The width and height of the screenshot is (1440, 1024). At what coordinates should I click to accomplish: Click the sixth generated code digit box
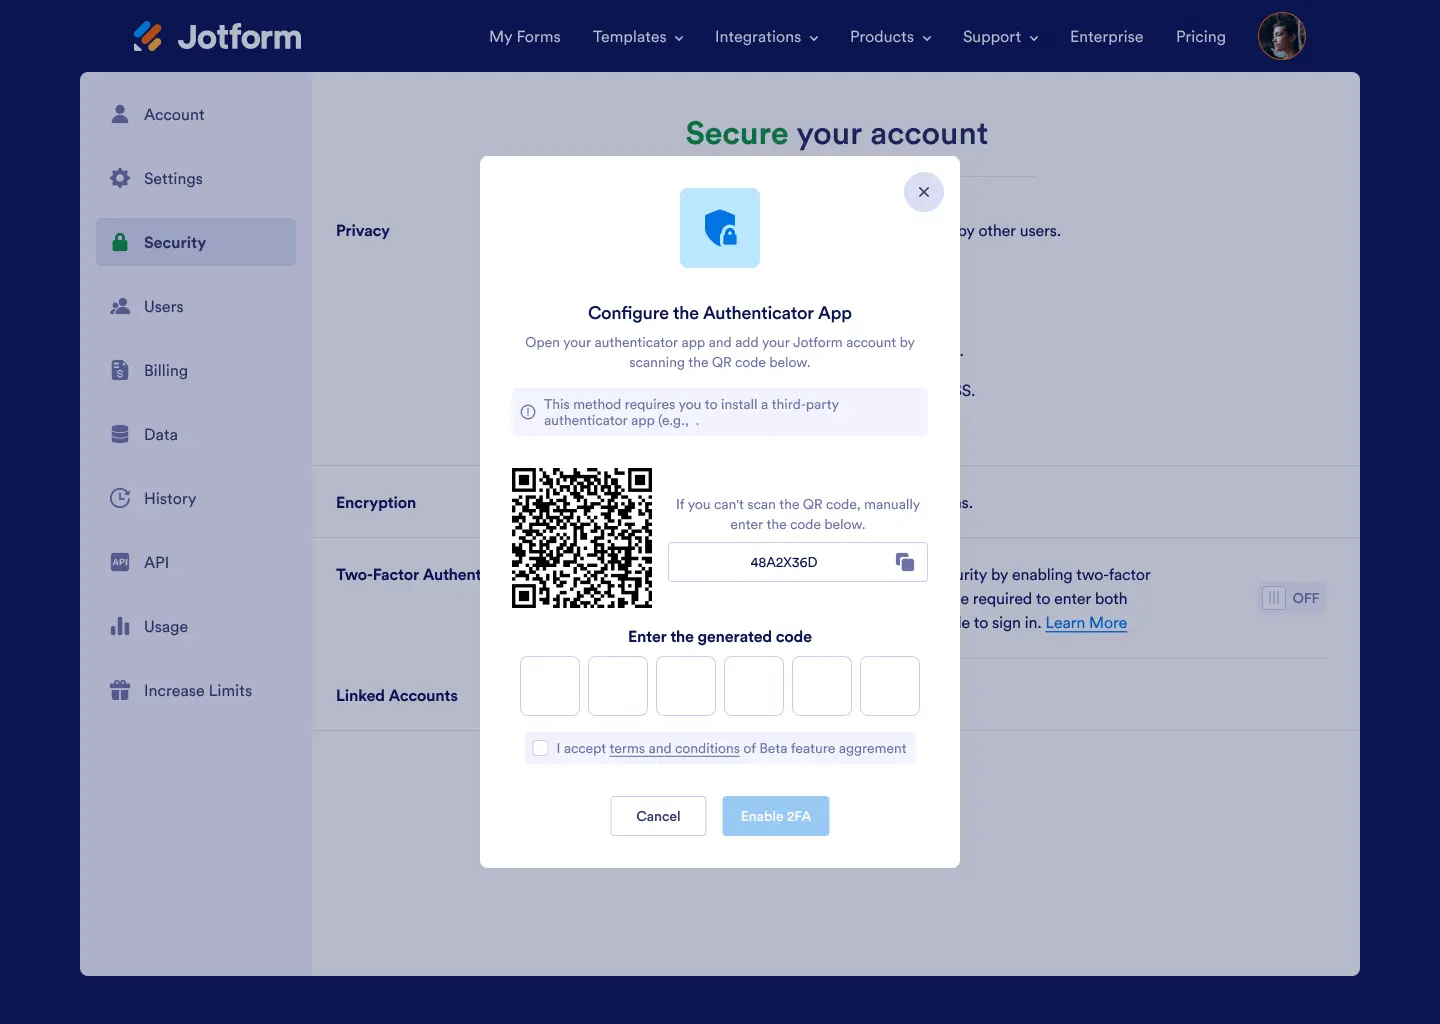click(890, 686)
